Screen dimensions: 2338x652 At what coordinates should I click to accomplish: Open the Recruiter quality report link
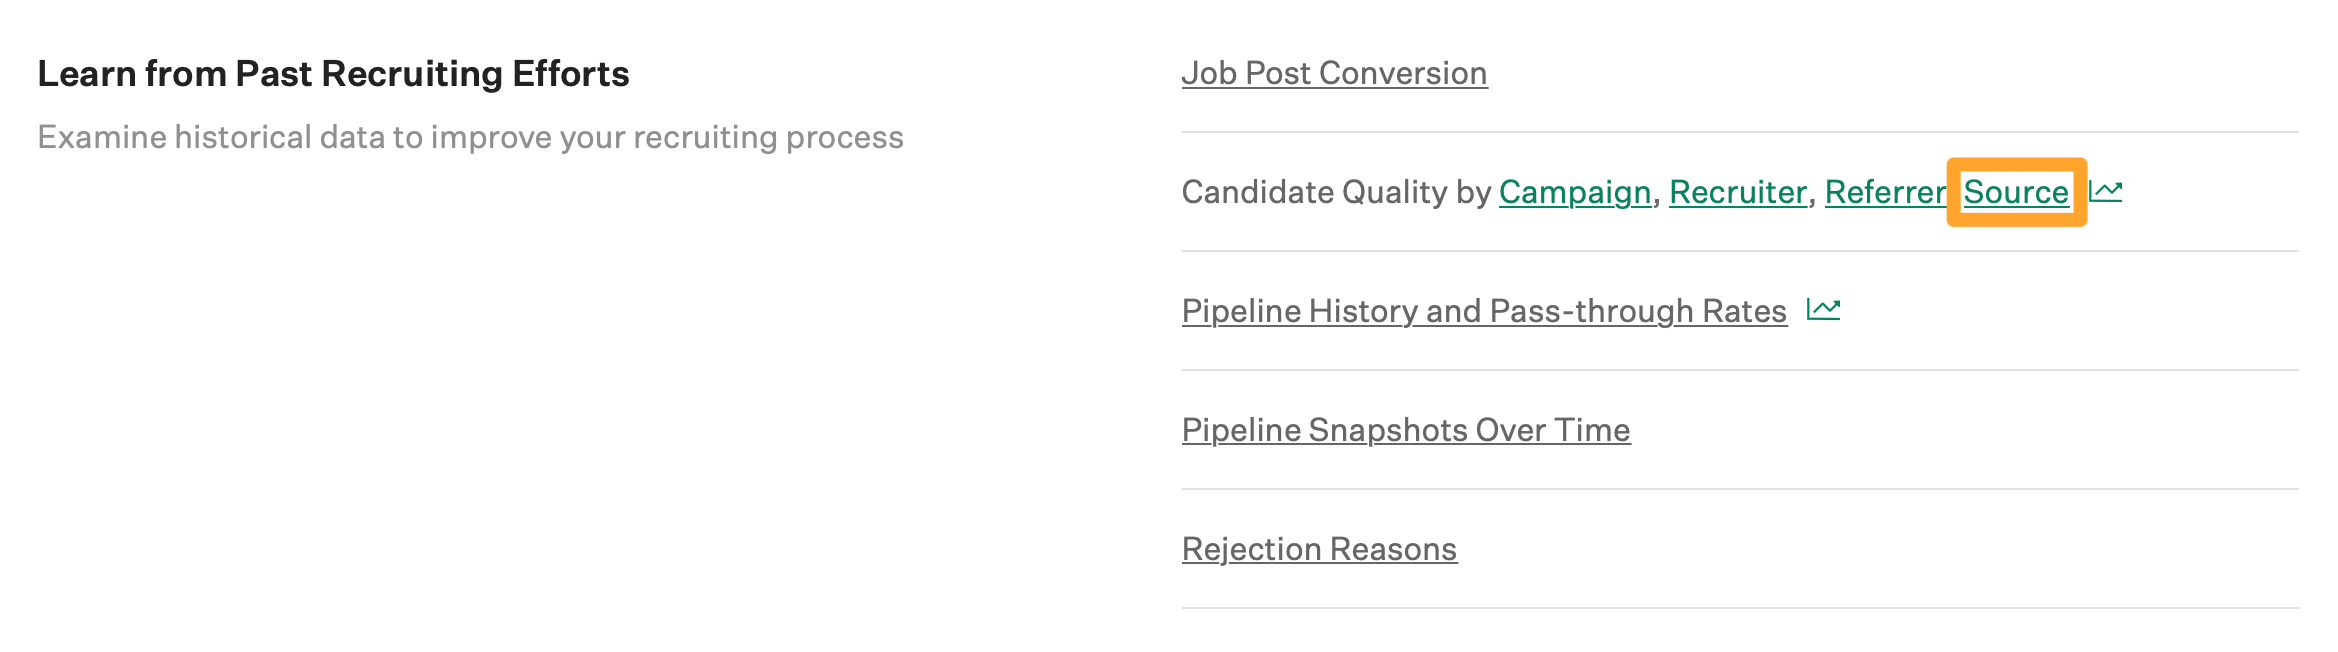(x=1740, y=192)
